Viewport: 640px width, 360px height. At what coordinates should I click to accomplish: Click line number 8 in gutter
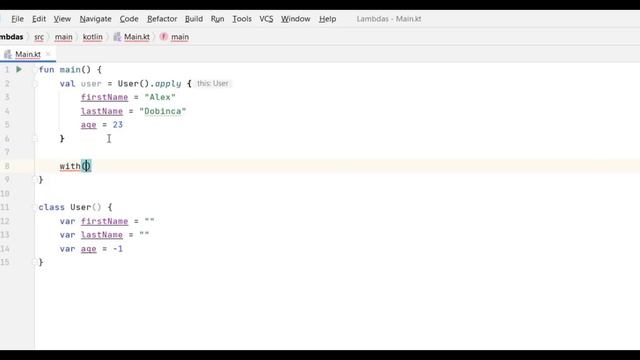(7, 166)
